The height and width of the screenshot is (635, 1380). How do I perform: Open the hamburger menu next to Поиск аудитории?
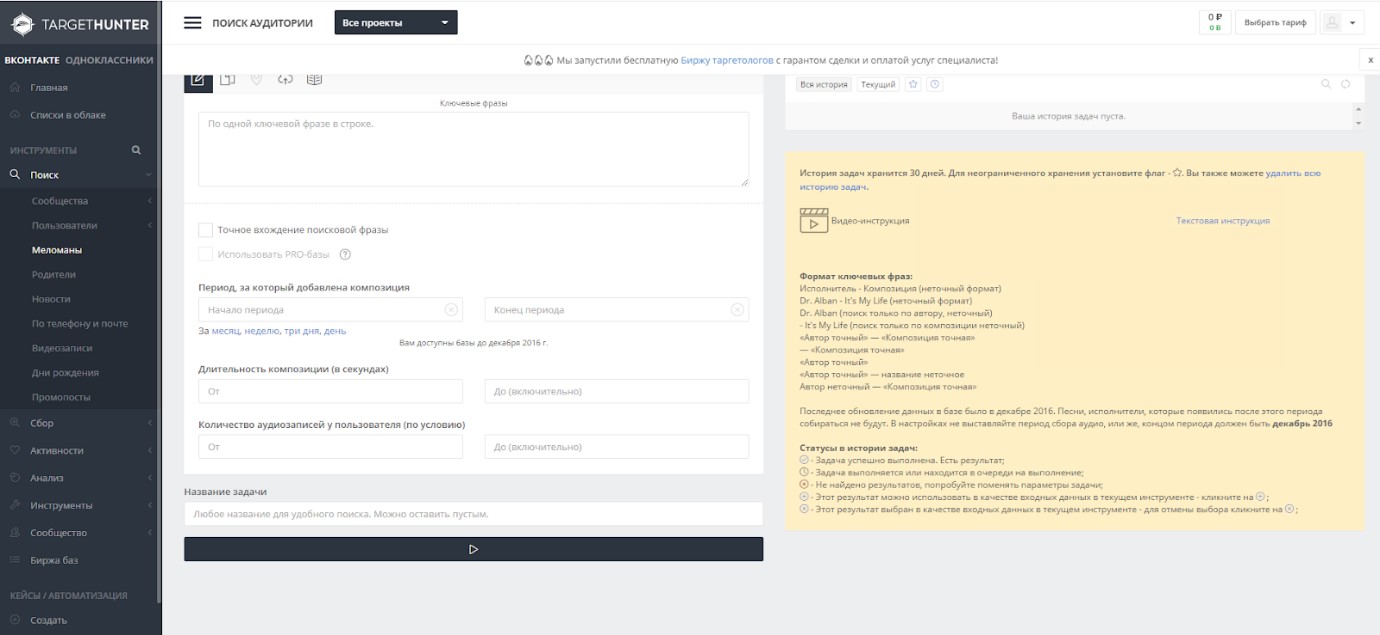pyautogui.click(x=193, y=22)
